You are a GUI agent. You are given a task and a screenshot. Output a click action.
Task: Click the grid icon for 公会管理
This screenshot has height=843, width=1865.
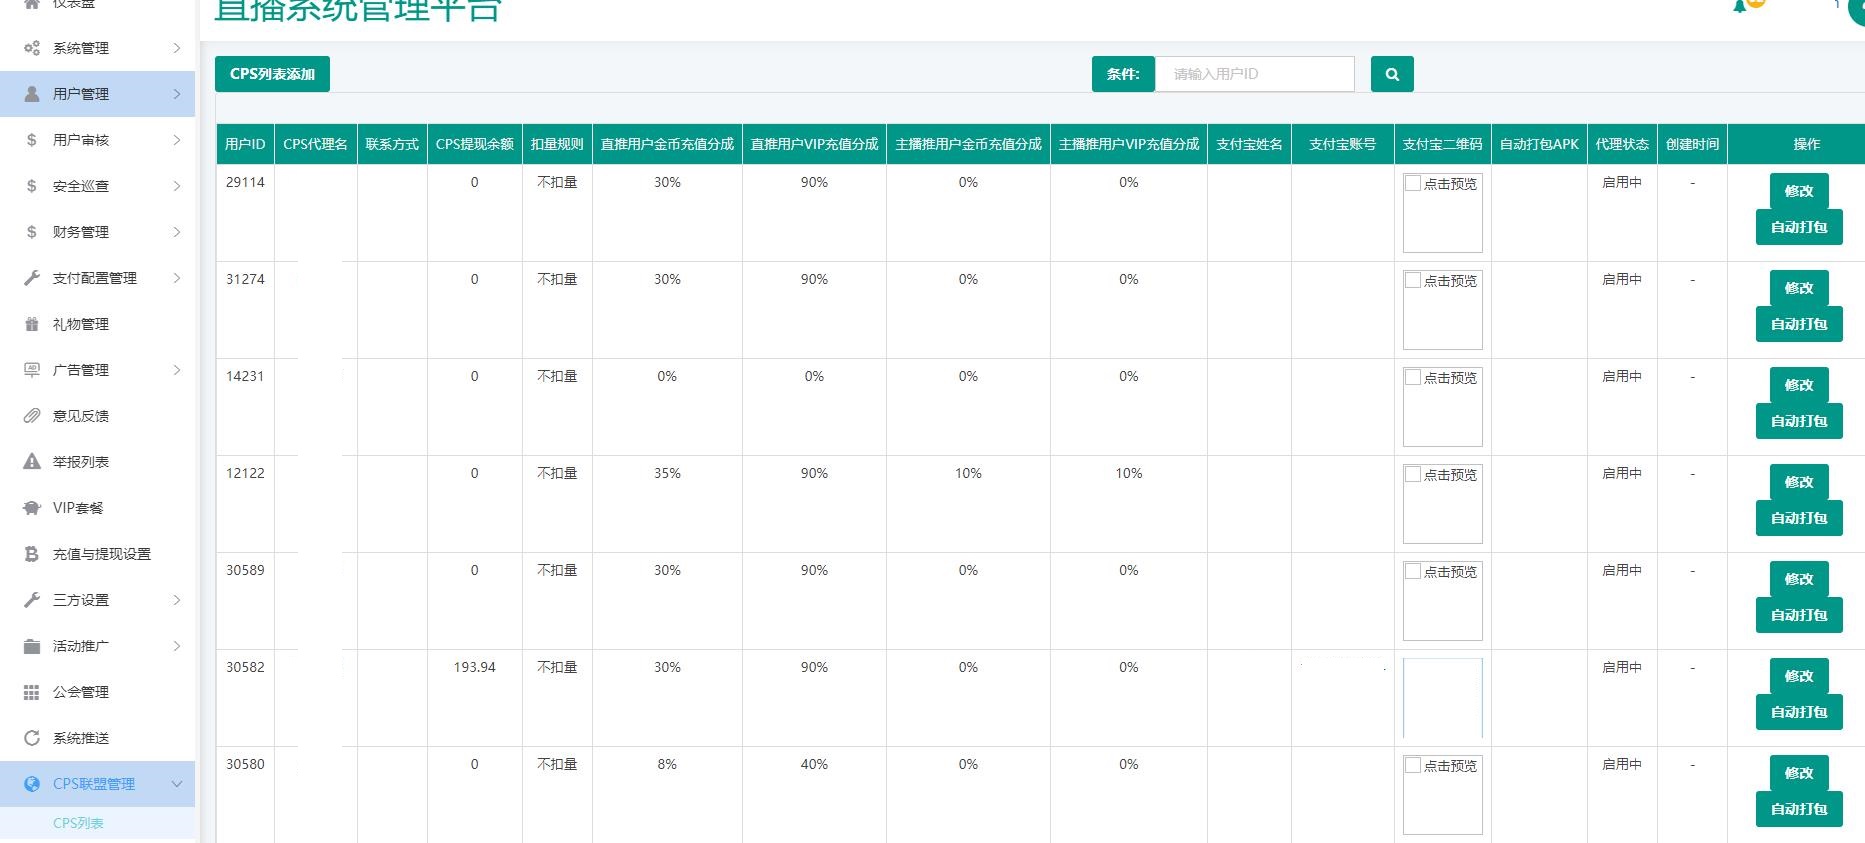point(32,692)
